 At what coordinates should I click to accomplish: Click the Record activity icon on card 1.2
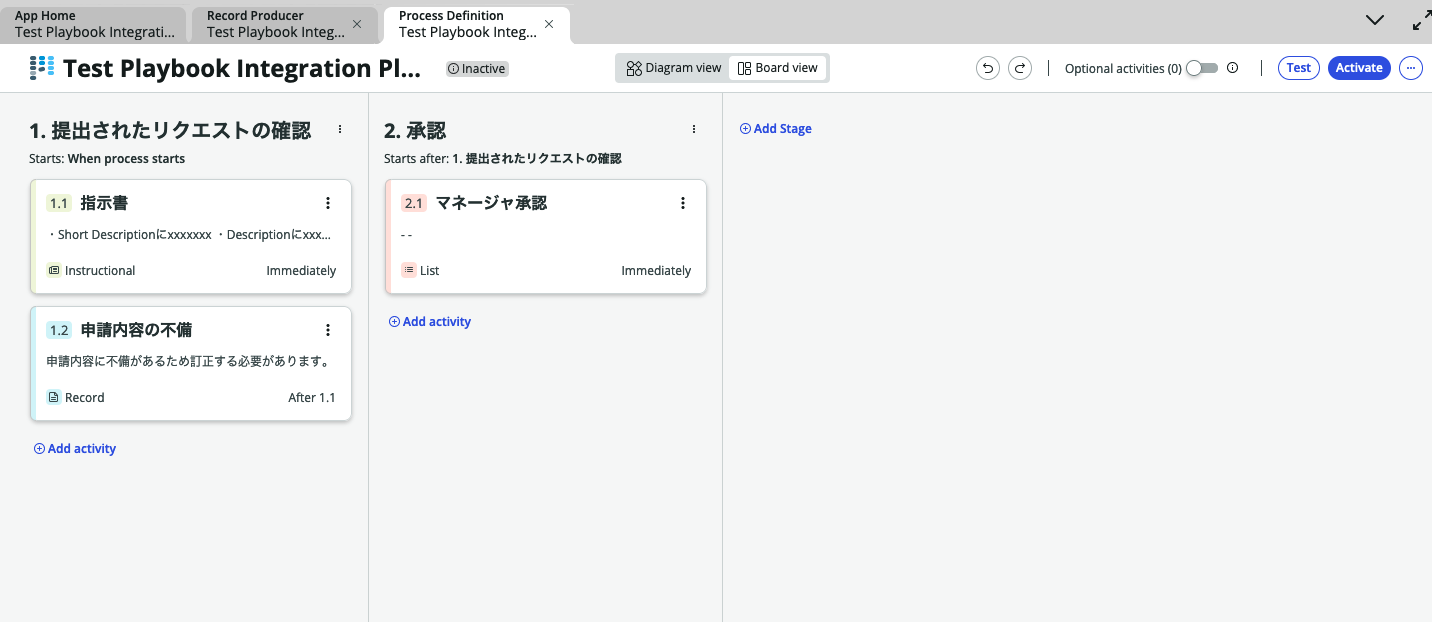click(52, 397)
